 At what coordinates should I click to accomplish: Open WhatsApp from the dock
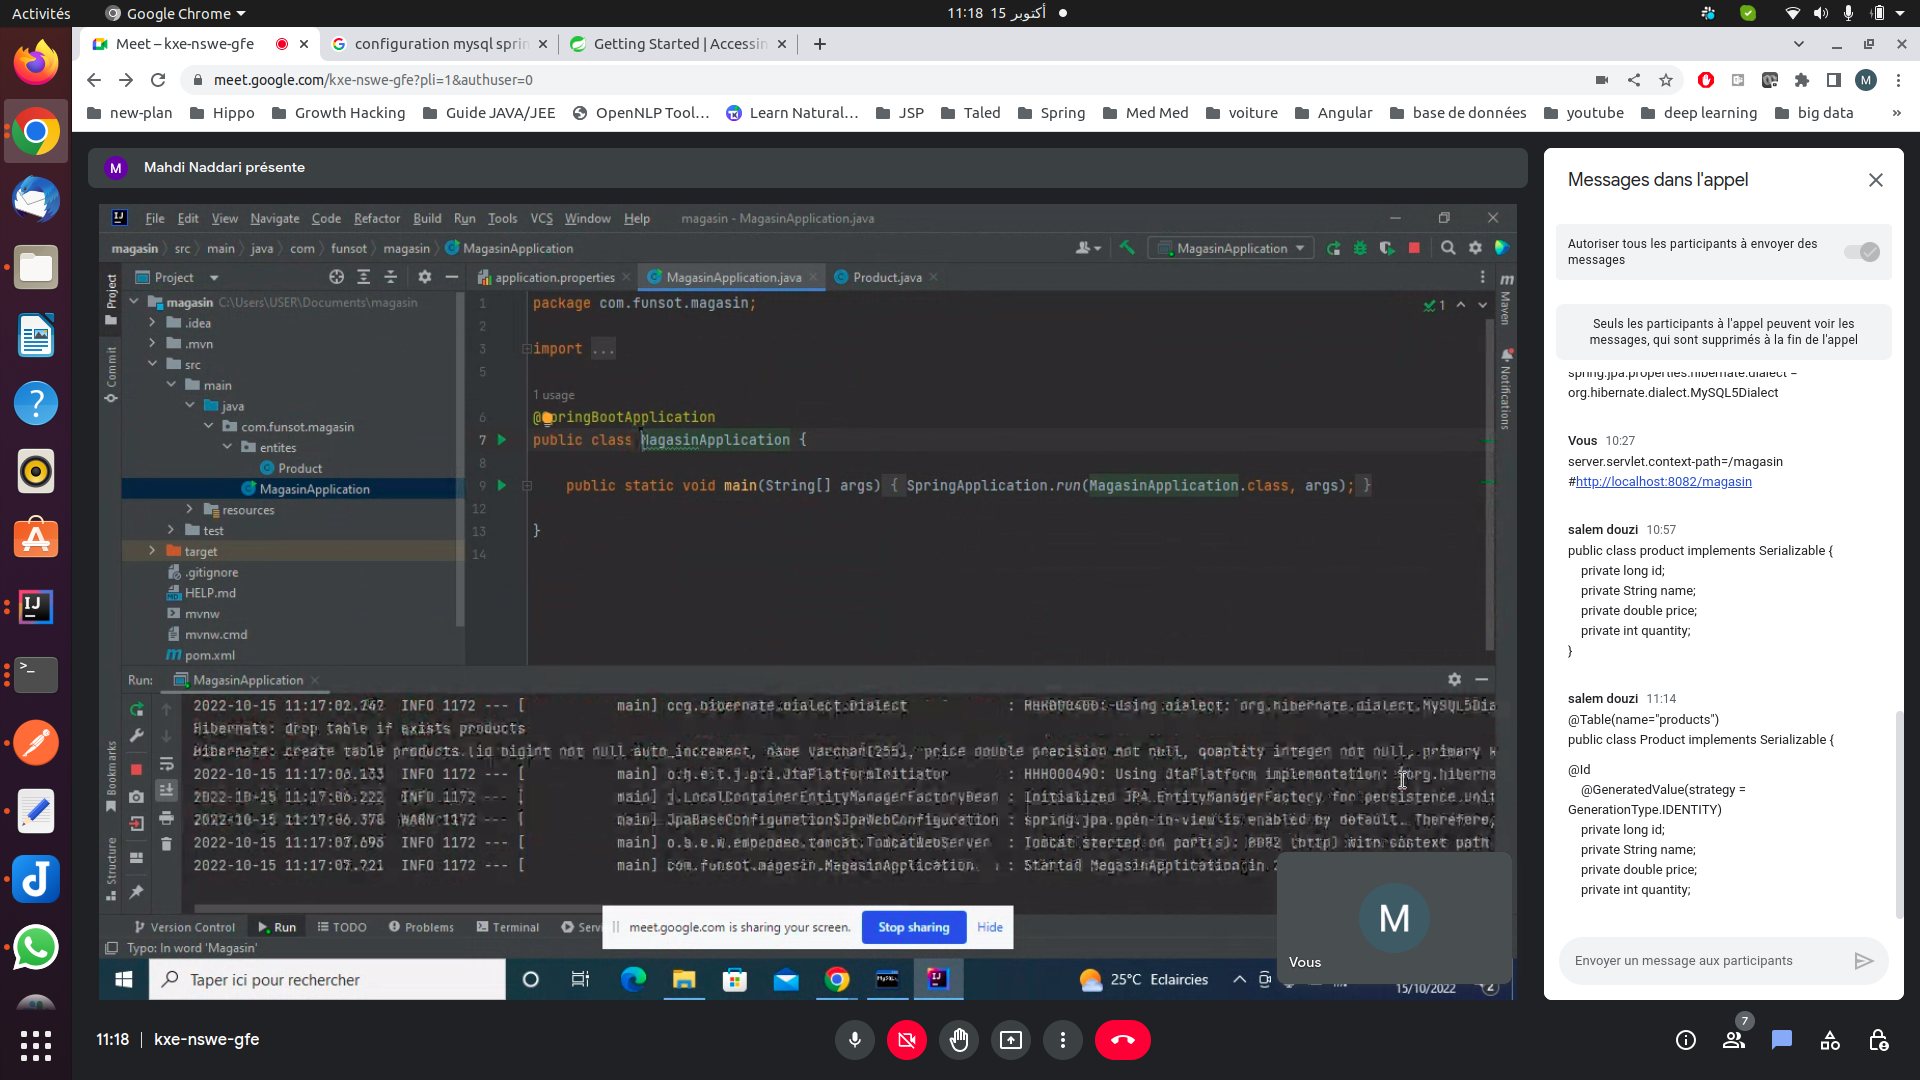coord(36,947)
